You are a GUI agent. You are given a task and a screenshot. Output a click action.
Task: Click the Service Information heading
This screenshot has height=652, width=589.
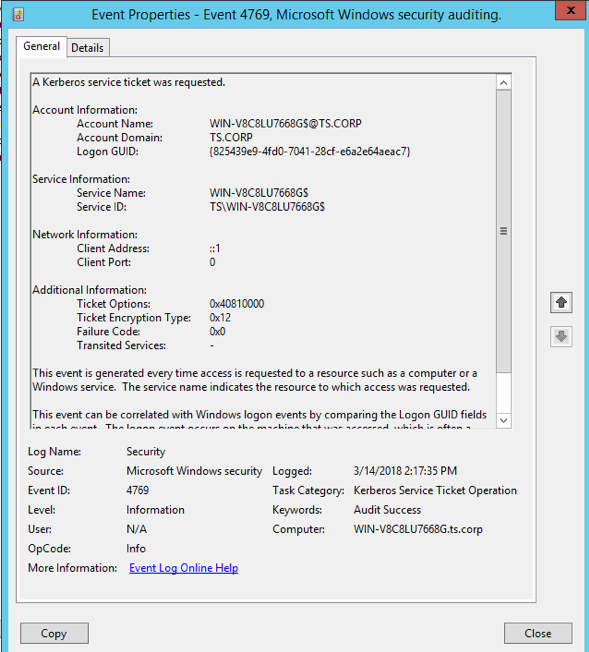(x=81, y=179)
